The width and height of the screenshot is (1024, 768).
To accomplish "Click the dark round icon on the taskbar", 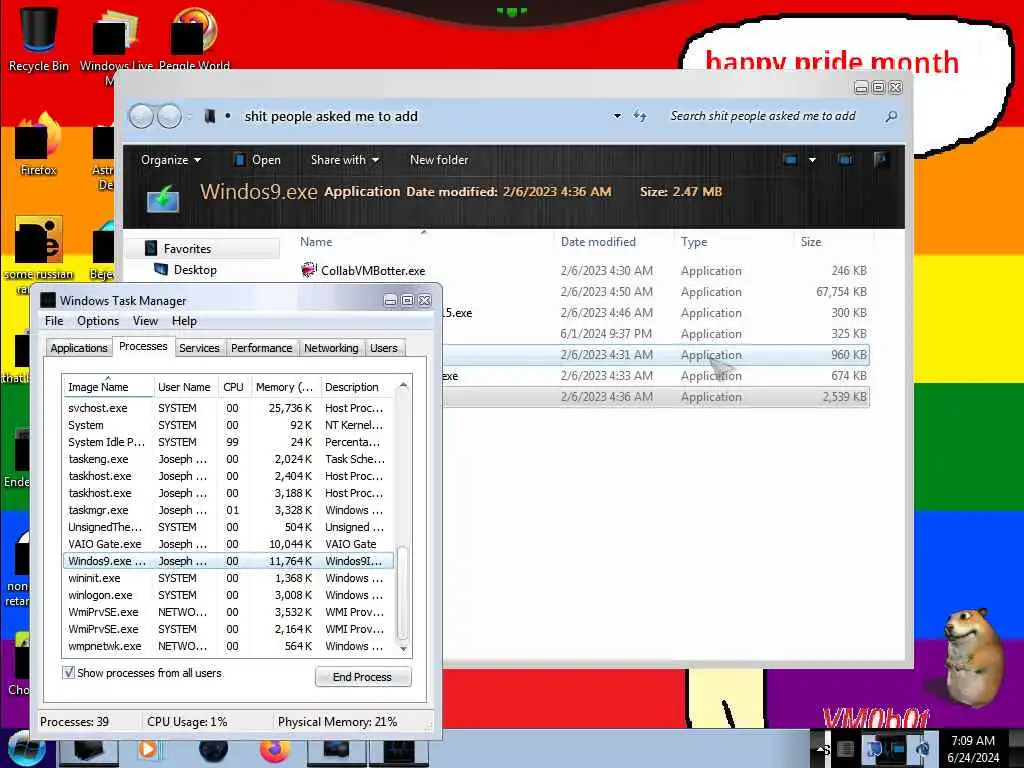I will tap(214, 750).
